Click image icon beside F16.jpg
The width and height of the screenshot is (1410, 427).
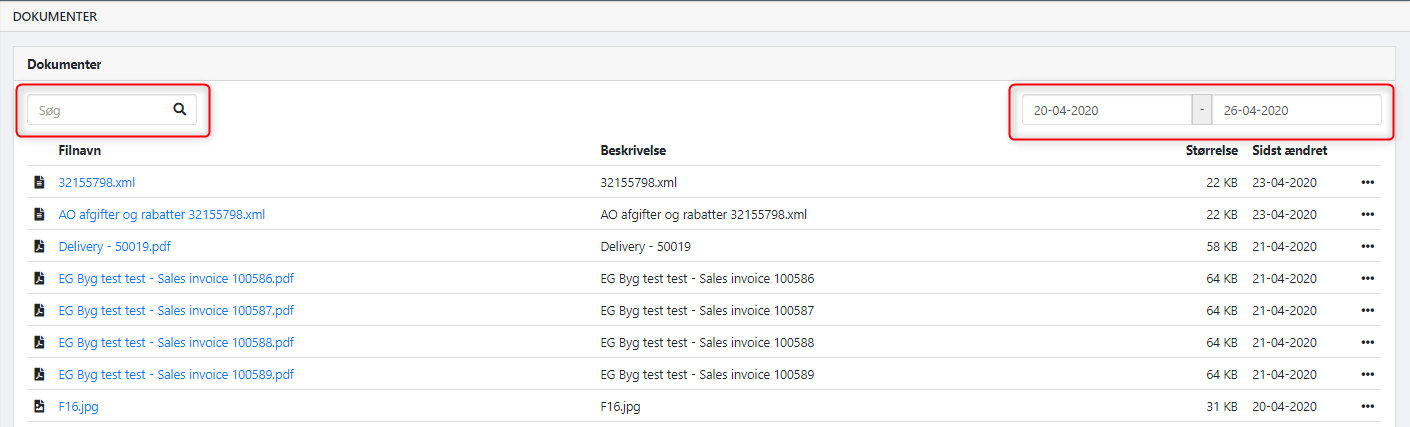(39, 407)
